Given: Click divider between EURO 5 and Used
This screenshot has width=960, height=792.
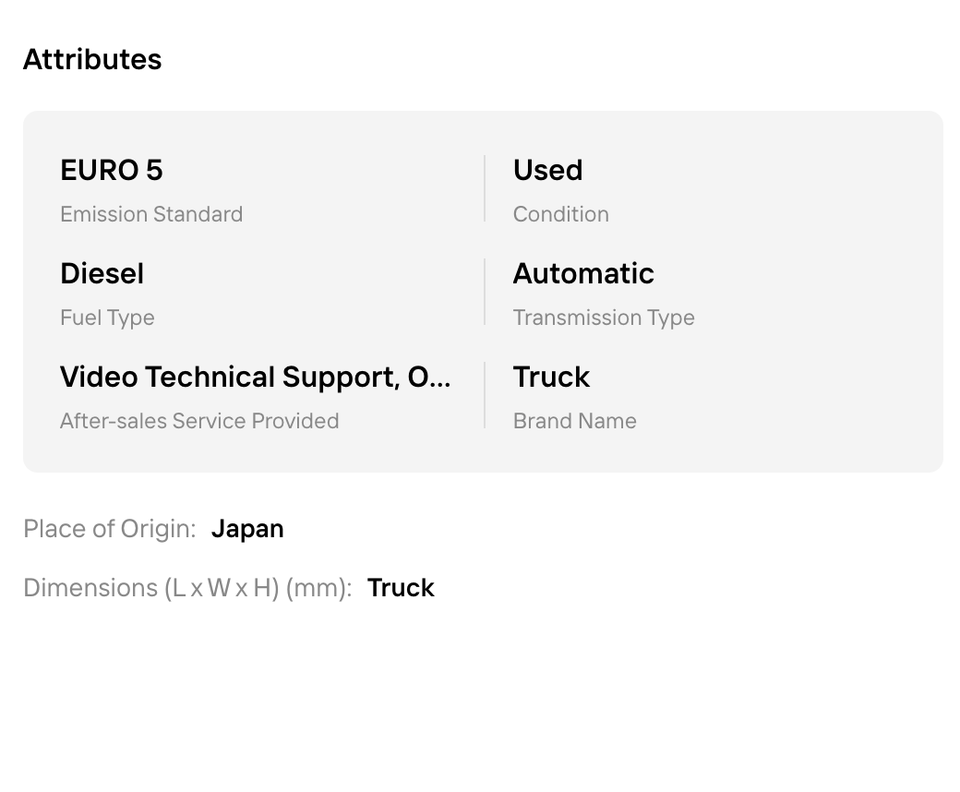Looking at the screenshot, I should pyautogui.click(x=485, y=188).
